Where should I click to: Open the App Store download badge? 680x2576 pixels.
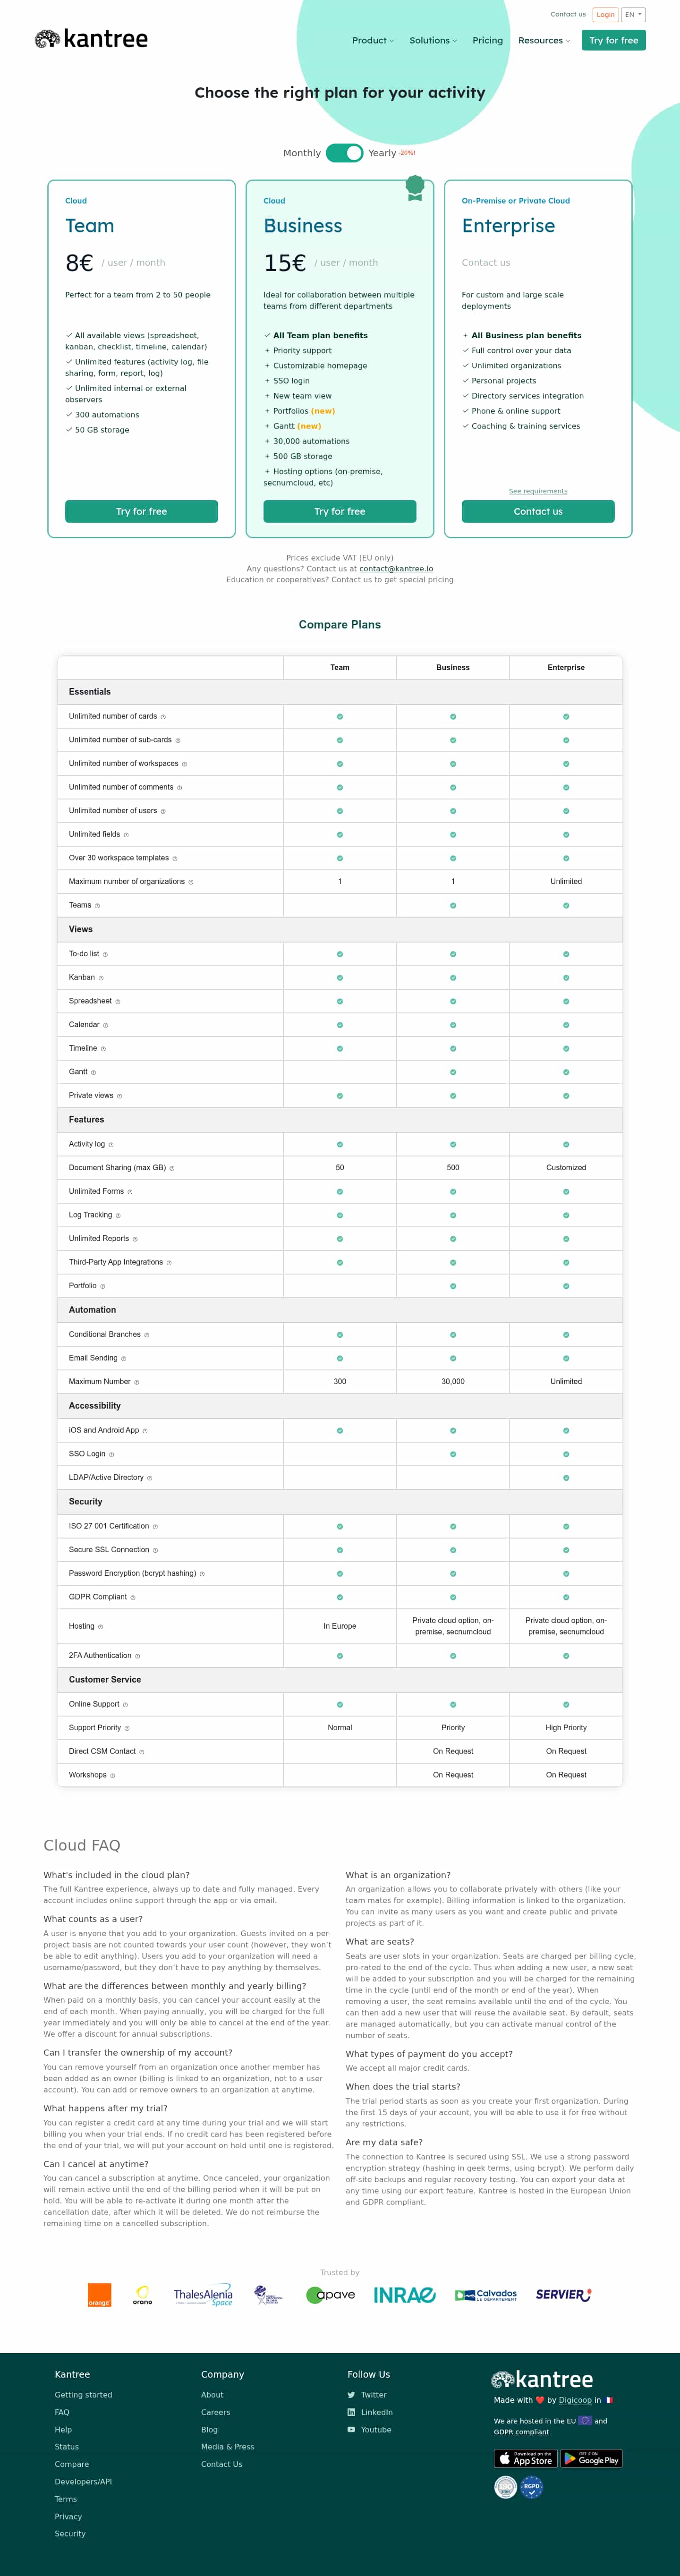pos(525,2458)
